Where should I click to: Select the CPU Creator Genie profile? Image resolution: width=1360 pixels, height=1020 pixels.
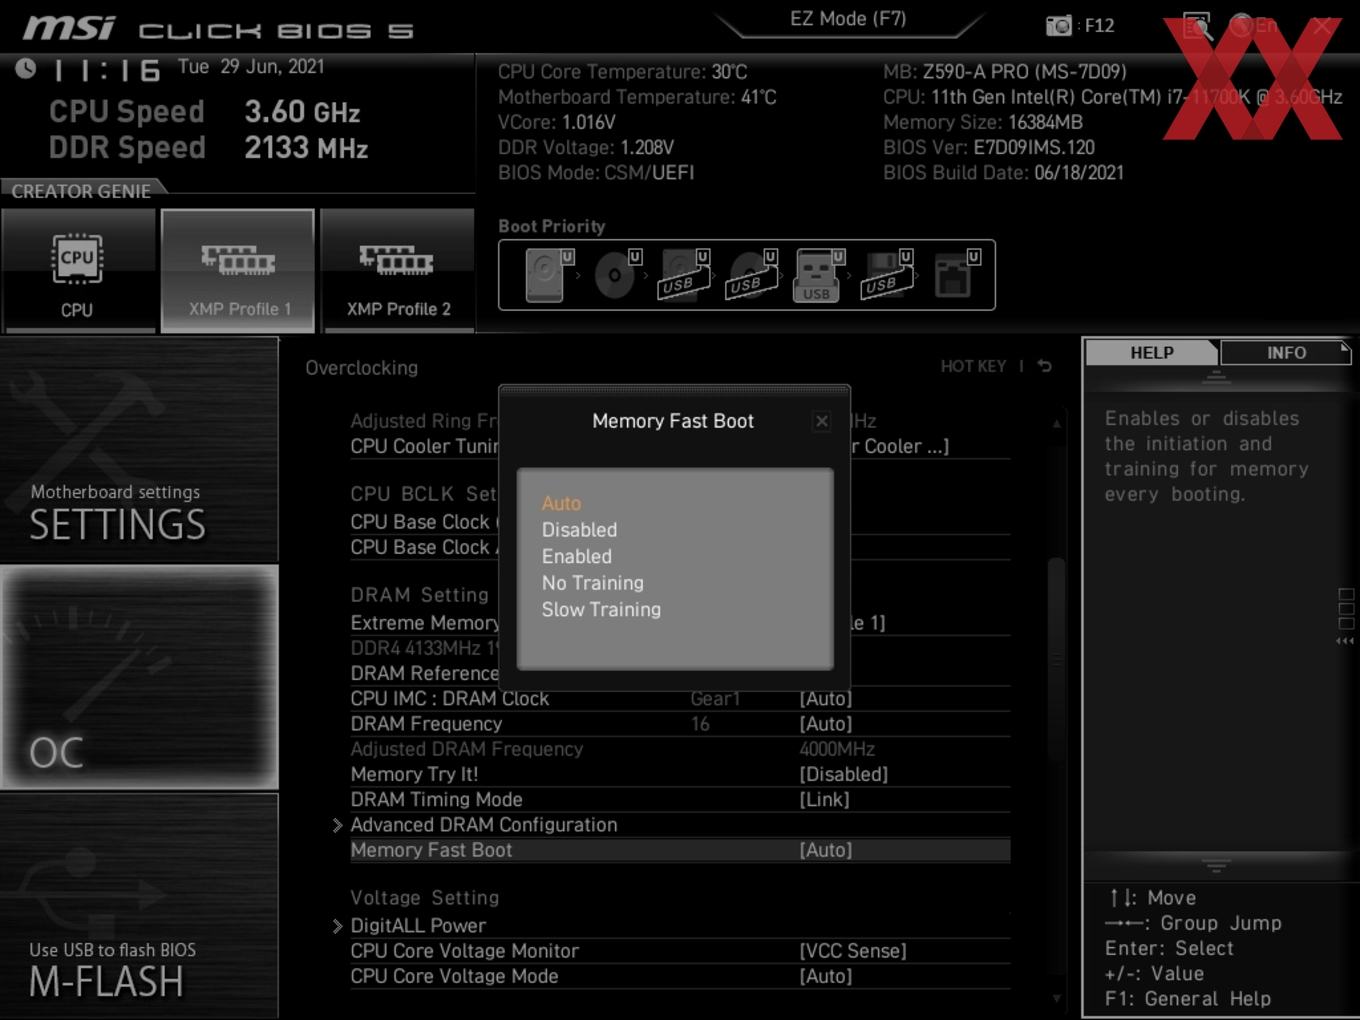[78, 271]
